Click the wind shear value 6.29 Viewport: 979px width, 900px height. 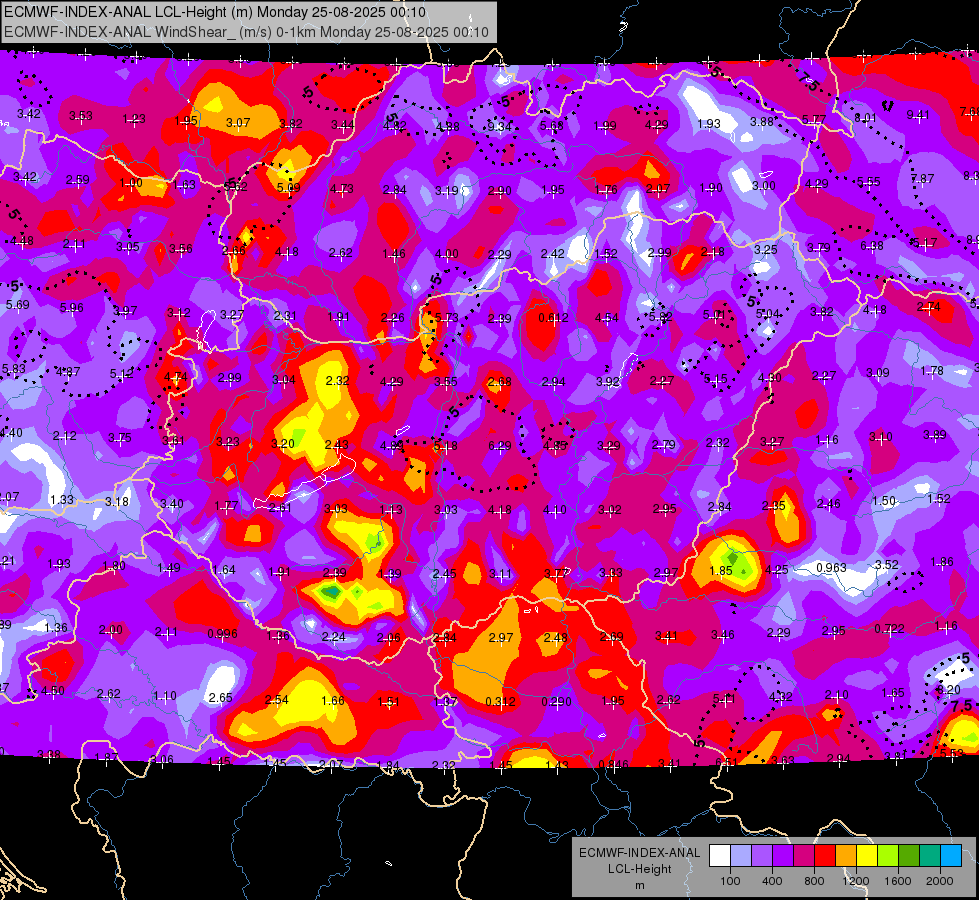point(499,445)
